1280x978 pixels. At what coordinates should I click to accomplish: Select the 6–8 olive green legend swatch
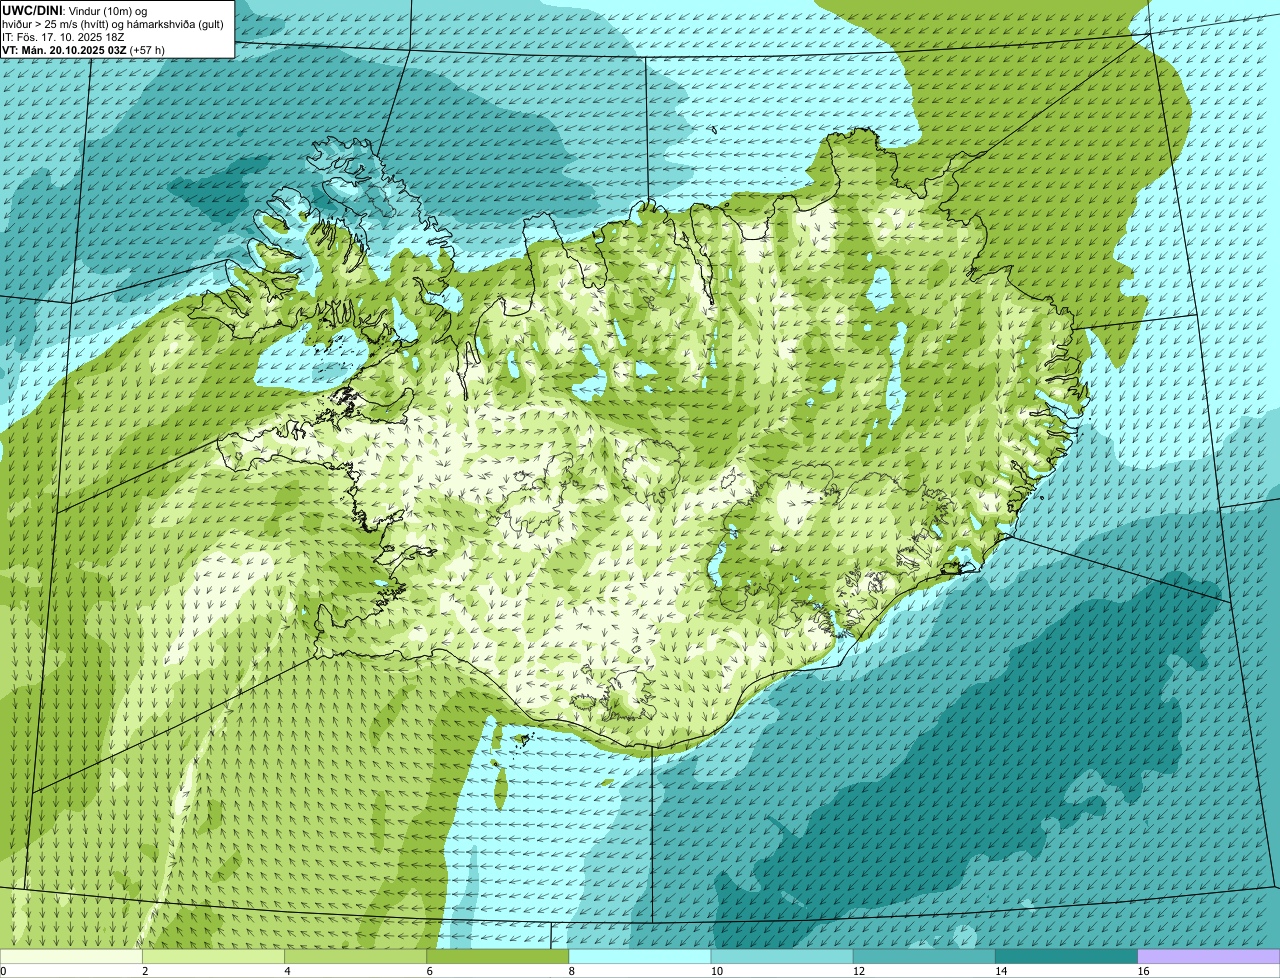498,956
